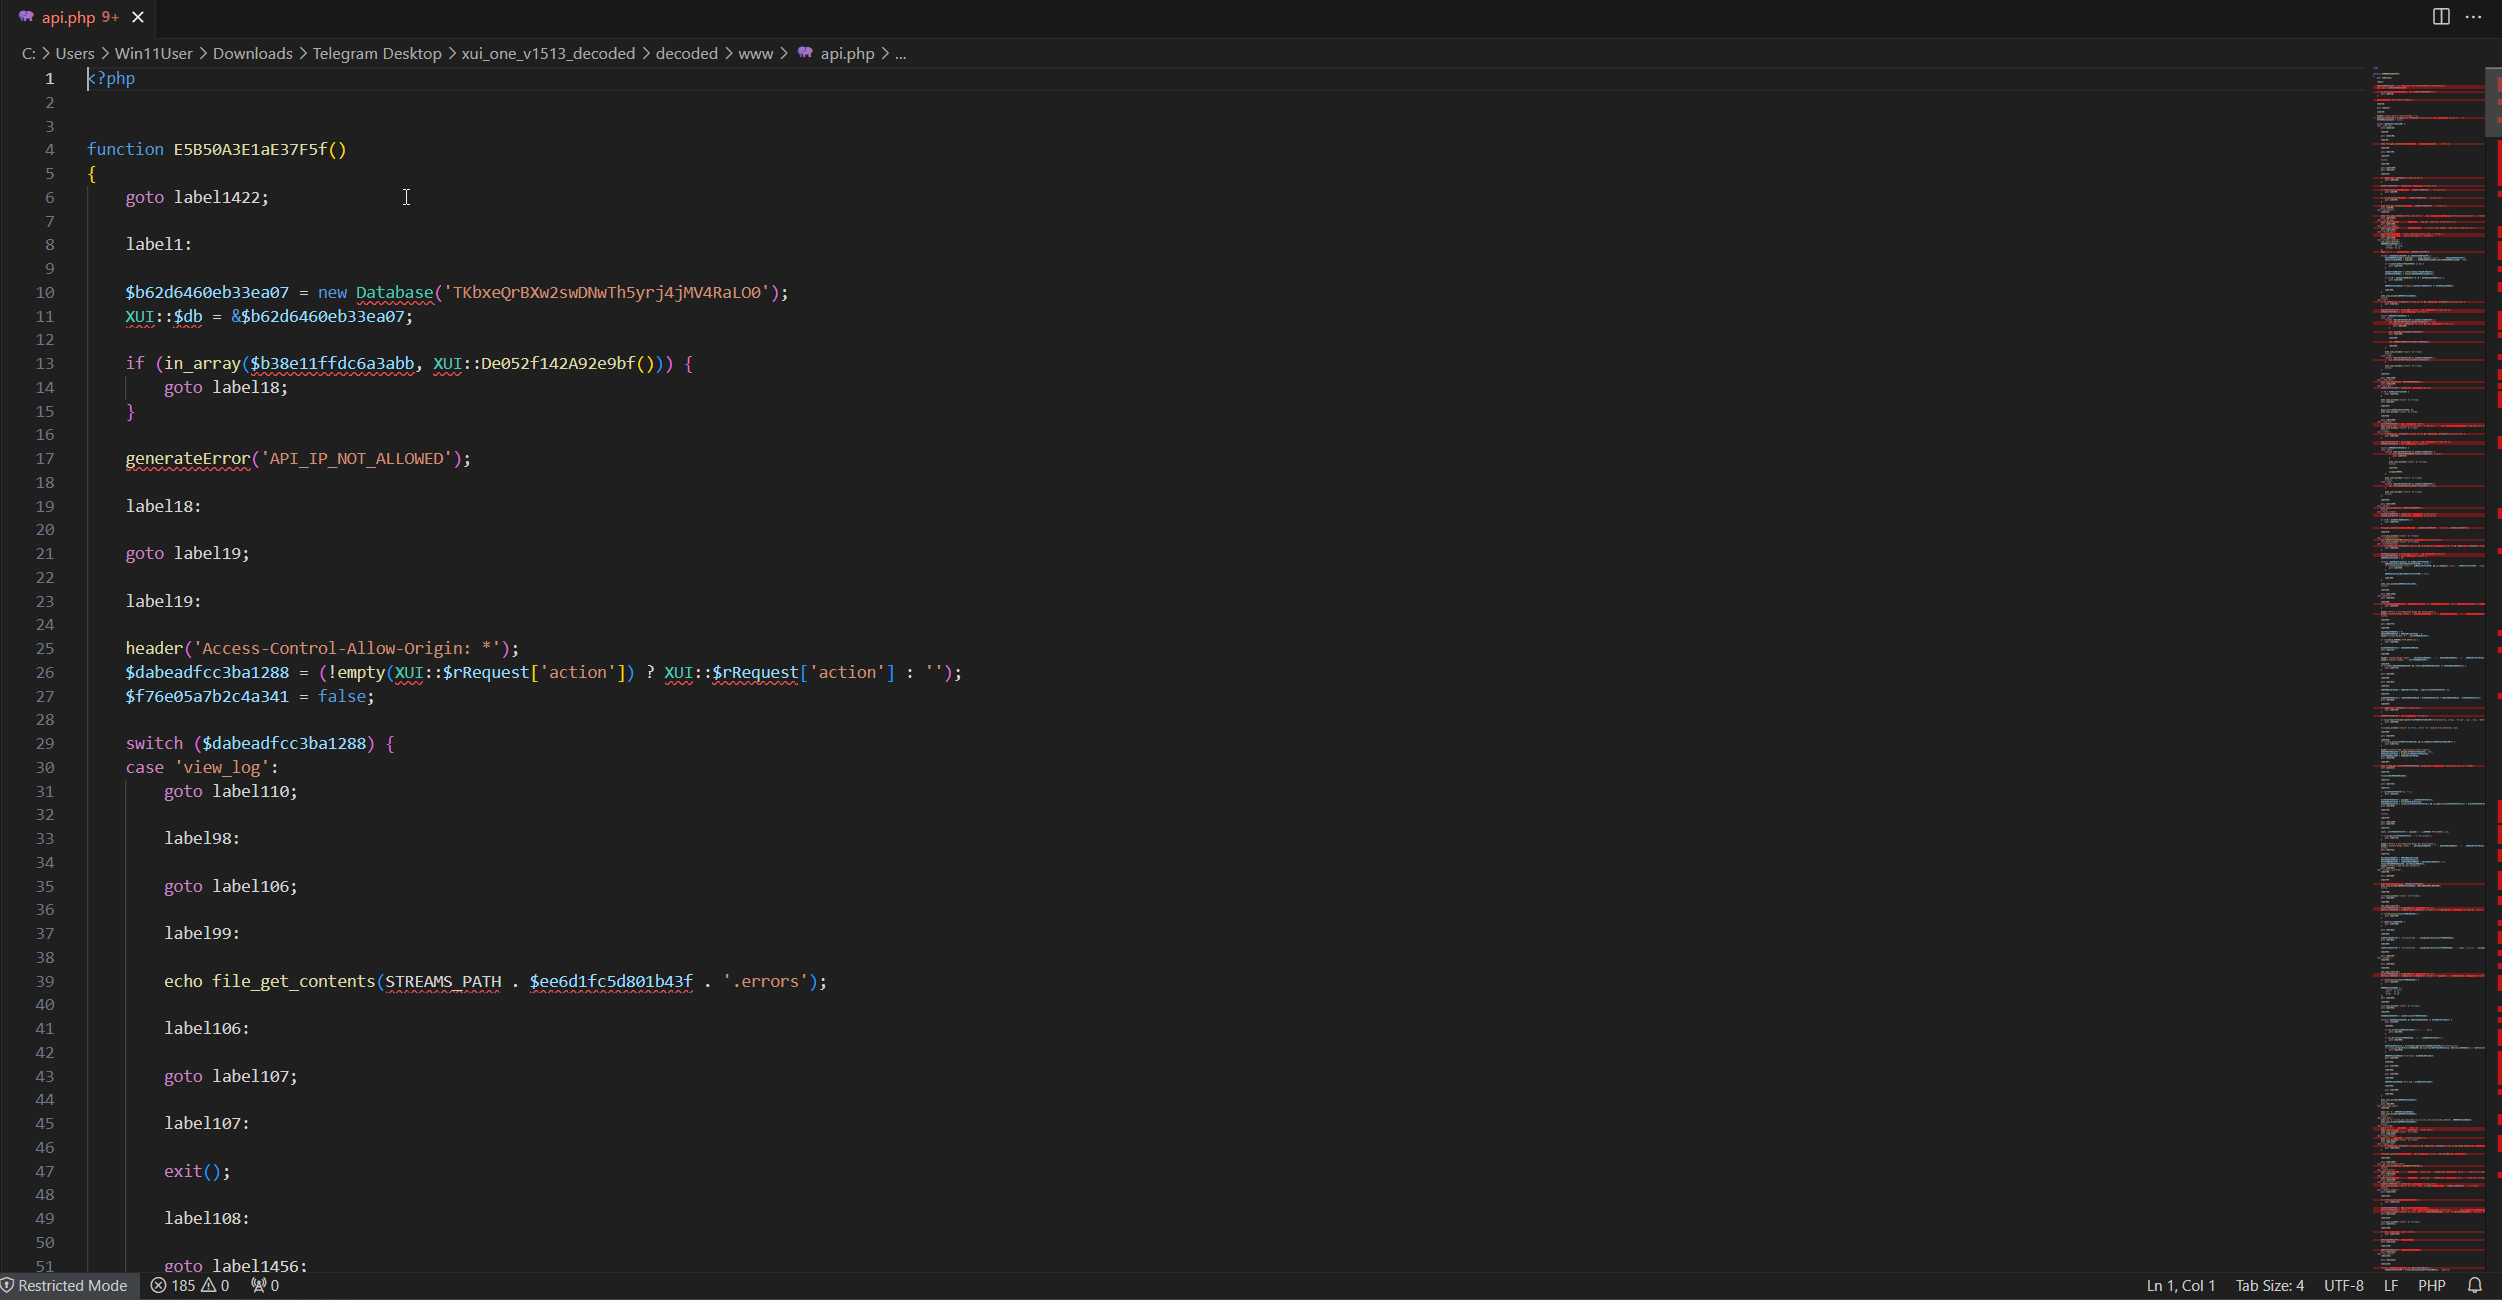
Task: Click file_get_contents call on line 39
Action: click(x=293, y=981)
